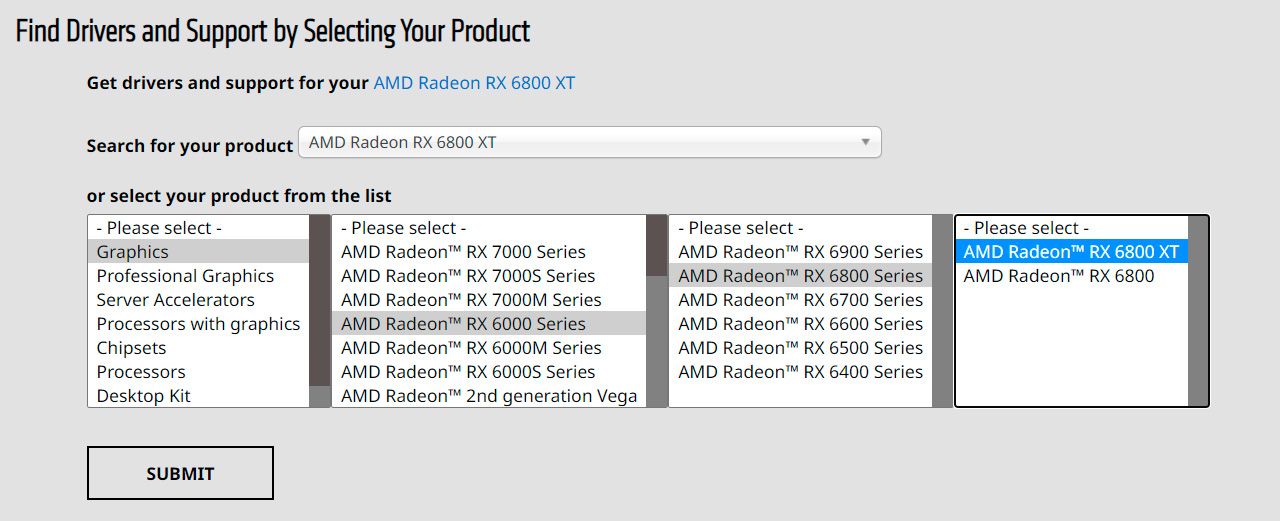This screenshot has height=521, width=1280.
Task: Open the product search dropdown arrow
Action: 865,142
